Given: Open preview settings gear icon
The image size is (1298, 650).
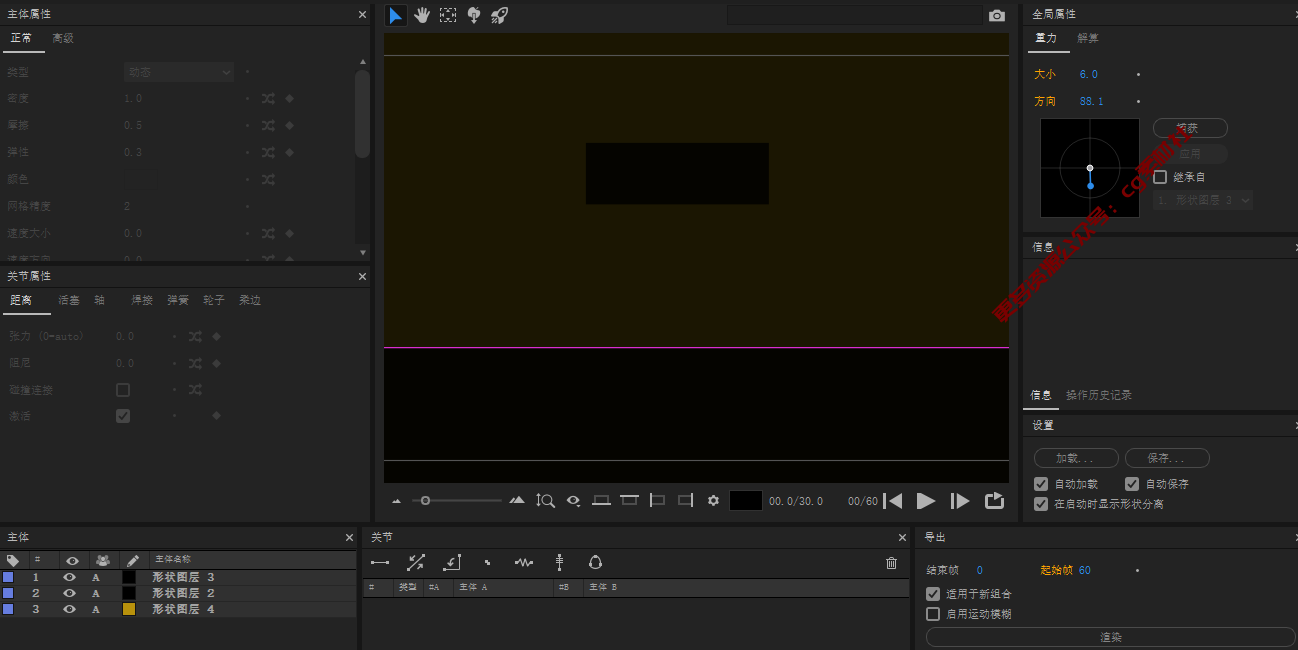Looking at the screenshot, I should (x=713, y=500).
